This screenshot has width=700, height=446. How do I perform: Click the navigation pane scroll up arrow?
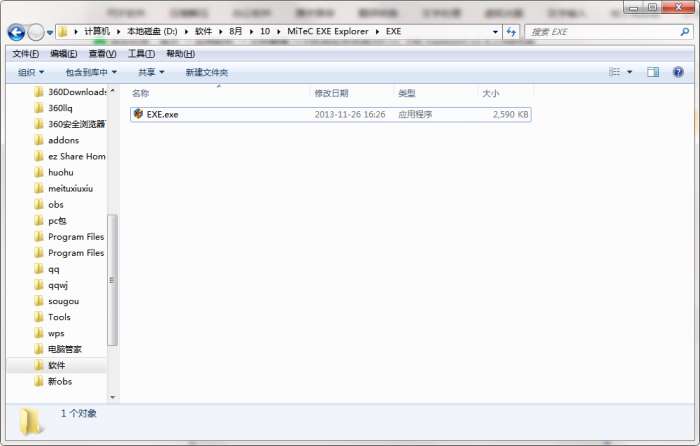(112, 91)
